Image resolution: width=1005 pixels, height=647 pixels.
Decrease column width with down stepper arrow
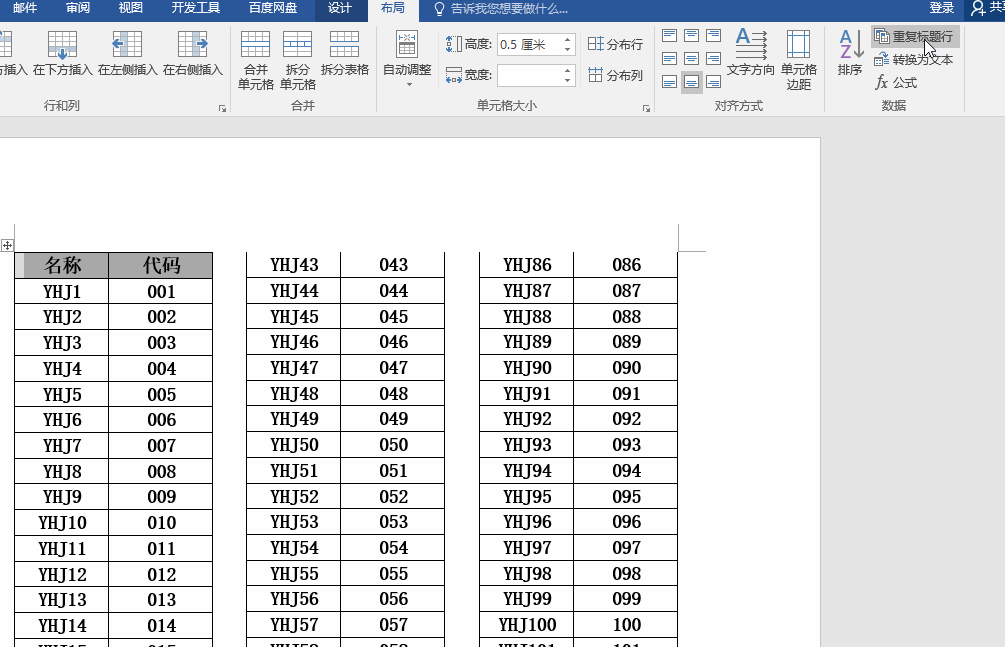coord(568,80)
